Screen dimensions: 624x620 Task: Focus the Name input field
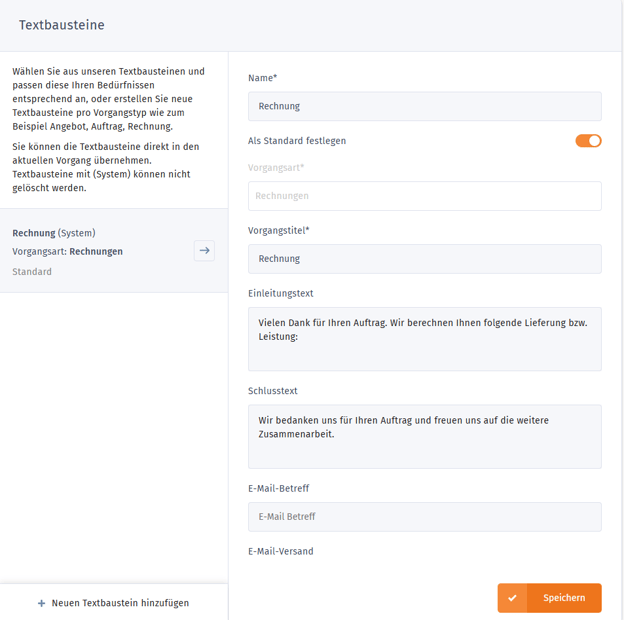[424, 106]
